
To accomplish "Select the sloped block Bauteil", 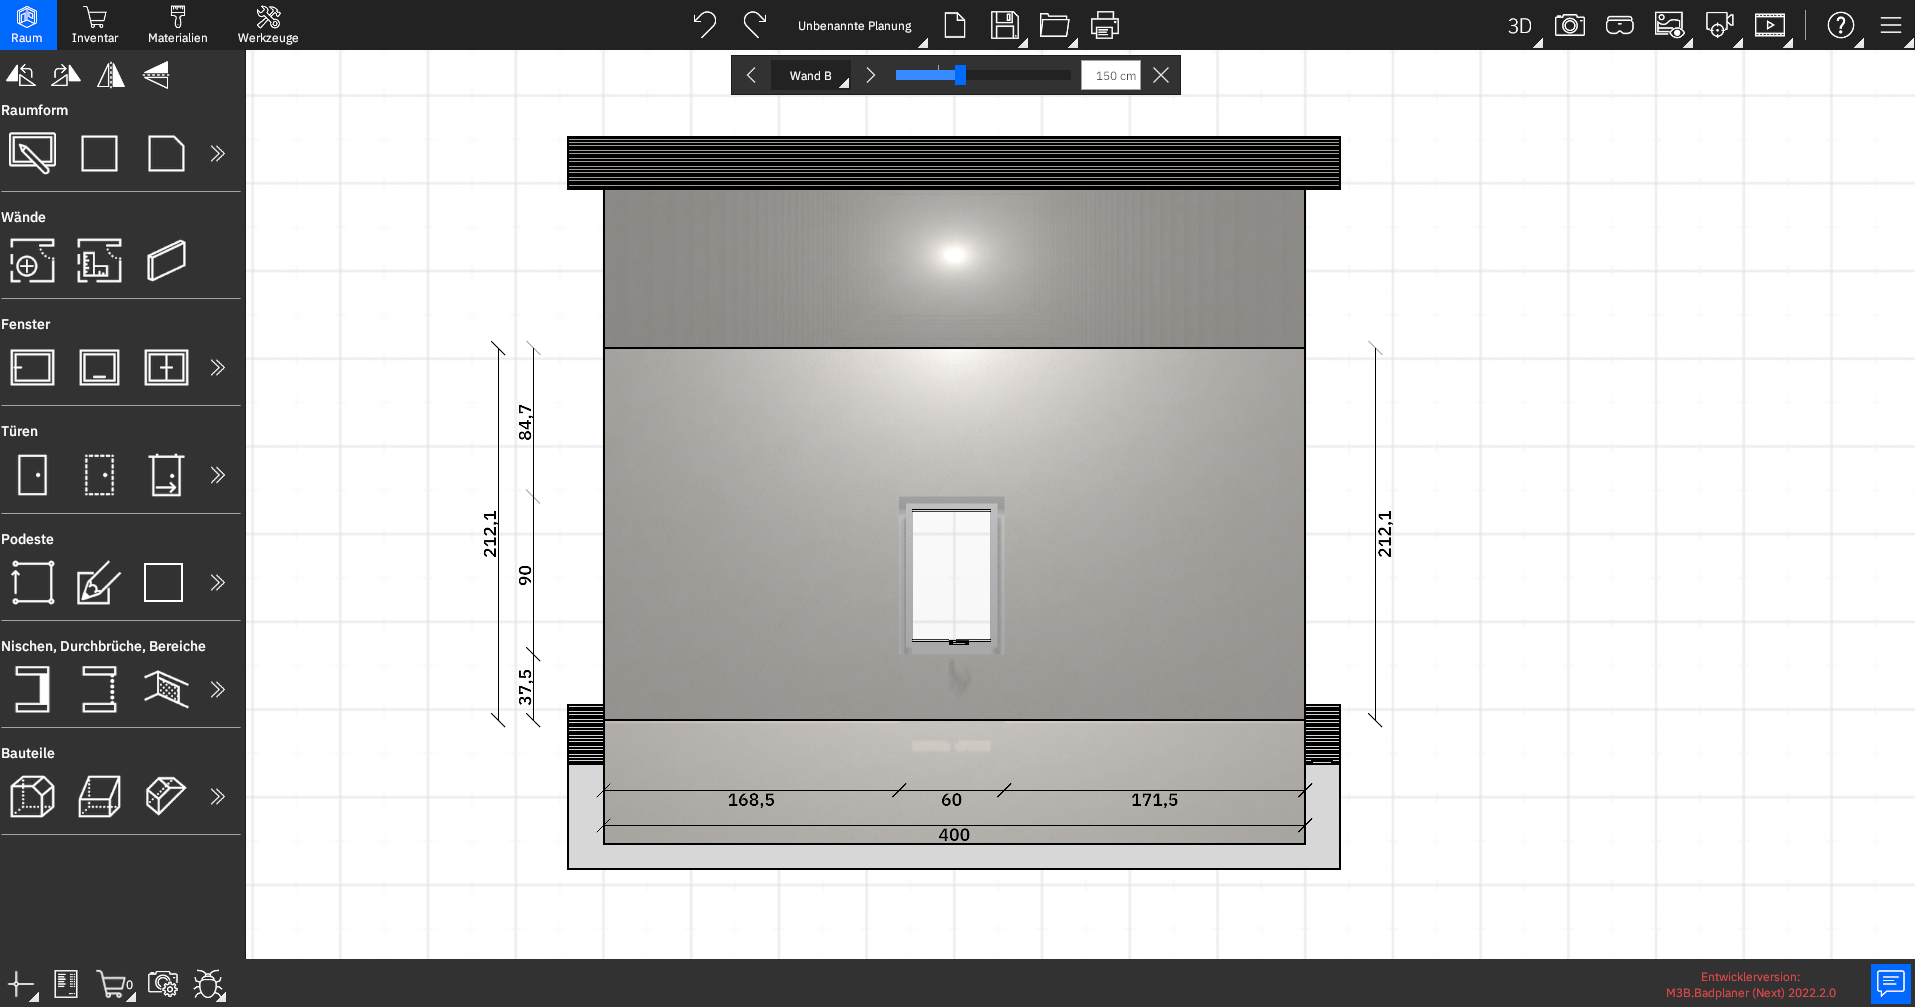I will [99, 797].
